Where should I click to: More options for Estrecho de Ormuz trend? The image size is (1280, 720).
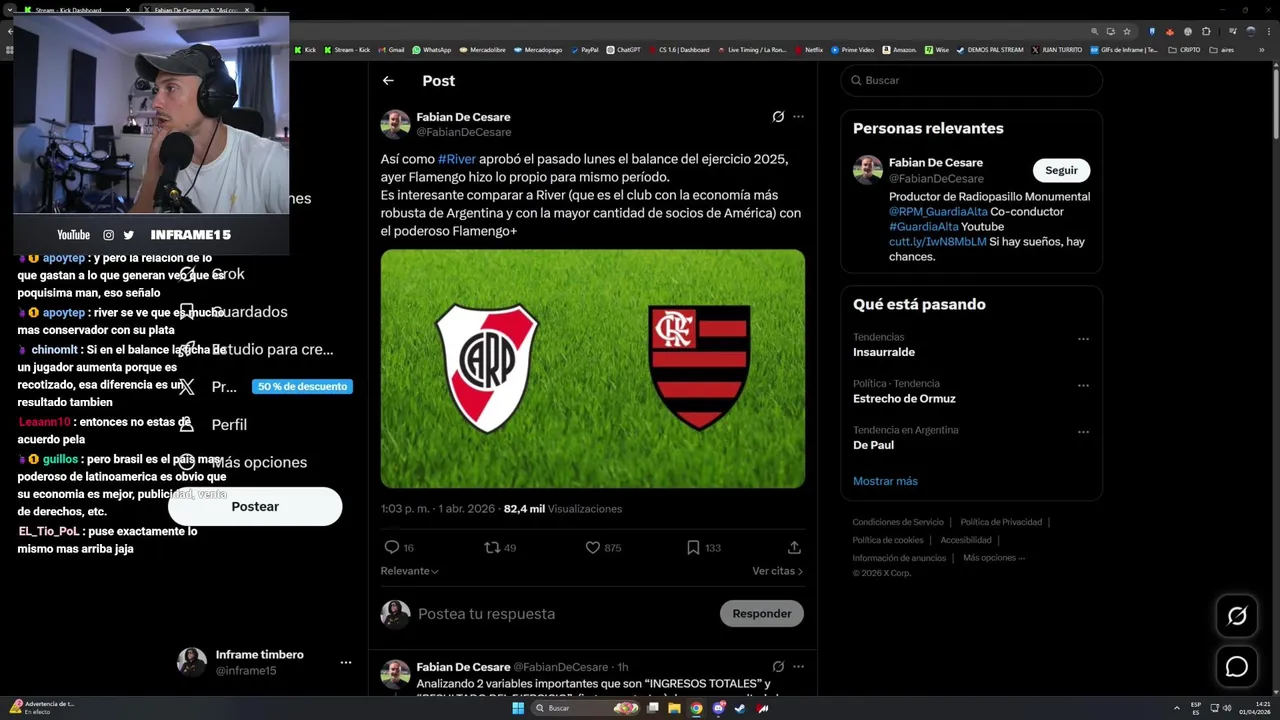[x=1083, y=385]
